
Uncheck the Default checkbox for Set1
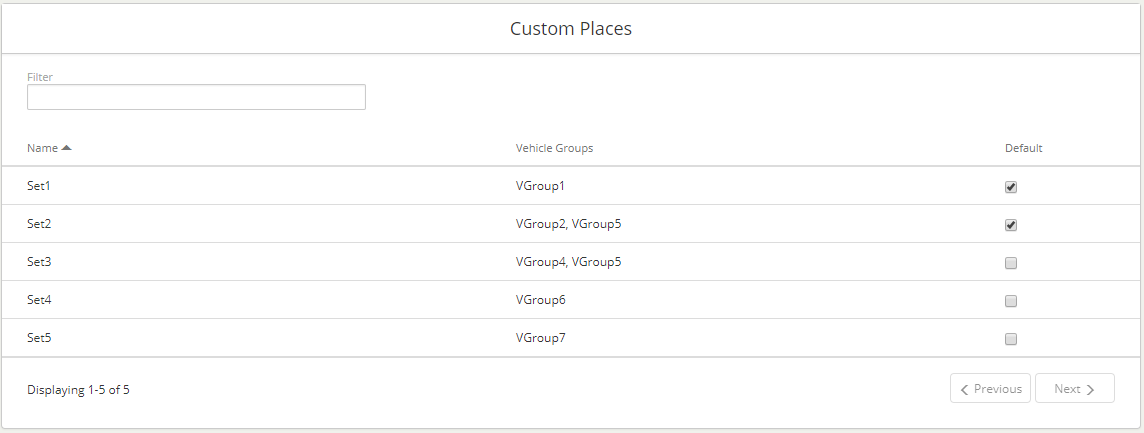(x=1010, y=187)
